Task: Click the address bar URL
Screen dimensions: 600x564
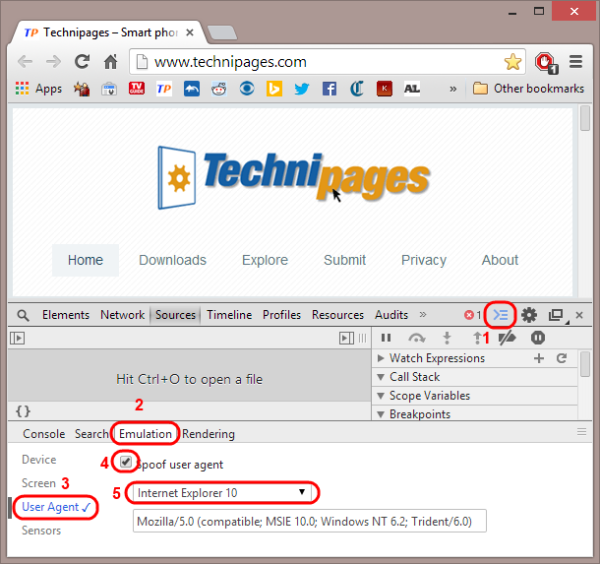Action: 230,62
